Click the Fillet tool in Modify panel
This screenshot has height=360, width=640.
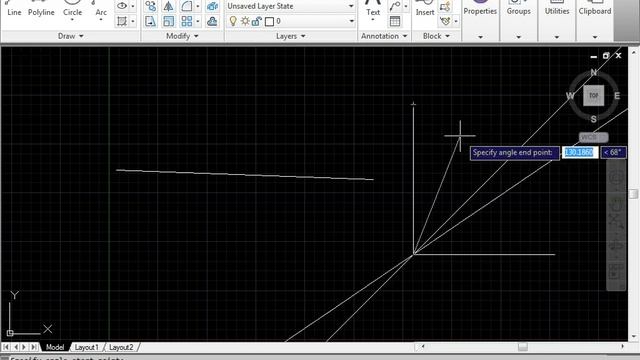pos(187,6)
